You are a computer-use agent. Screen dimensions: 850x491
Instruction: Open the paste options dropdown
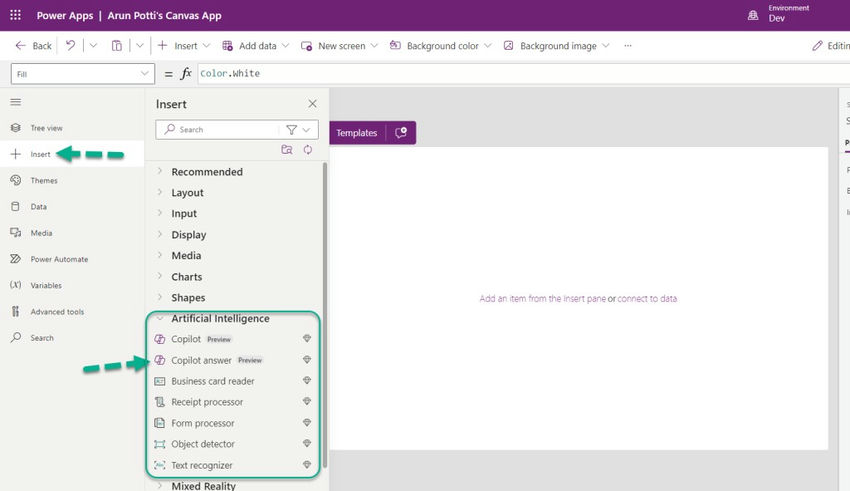click(x=140, y=46)
